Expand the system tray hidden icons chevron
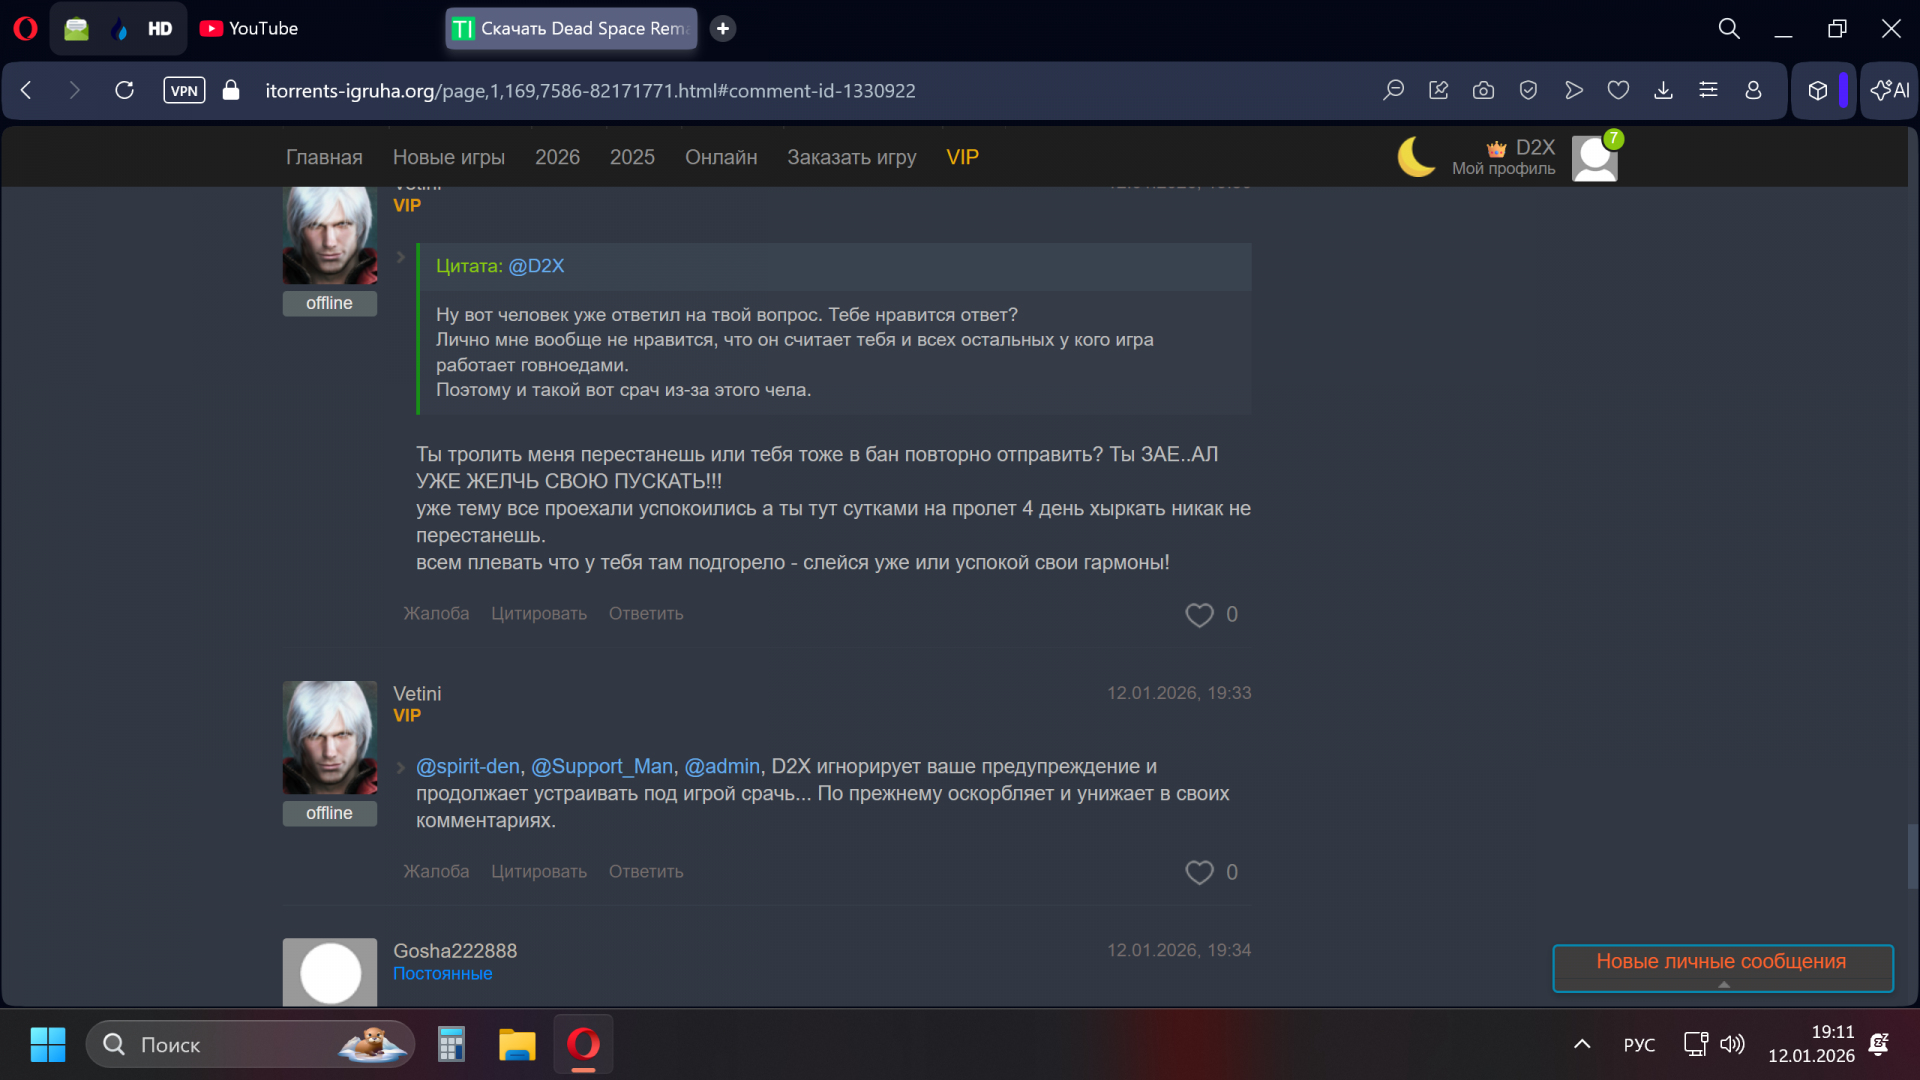Screen dimensions: 1920x1080 click(1582, 1044)
